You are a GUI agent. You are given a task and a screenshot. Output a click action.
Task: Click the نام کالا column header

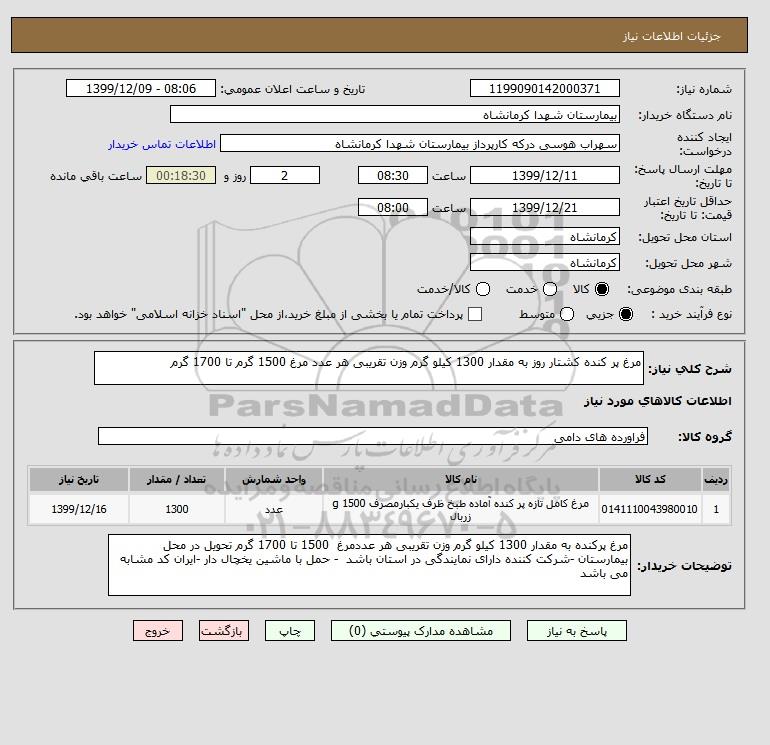pos(461,479)
